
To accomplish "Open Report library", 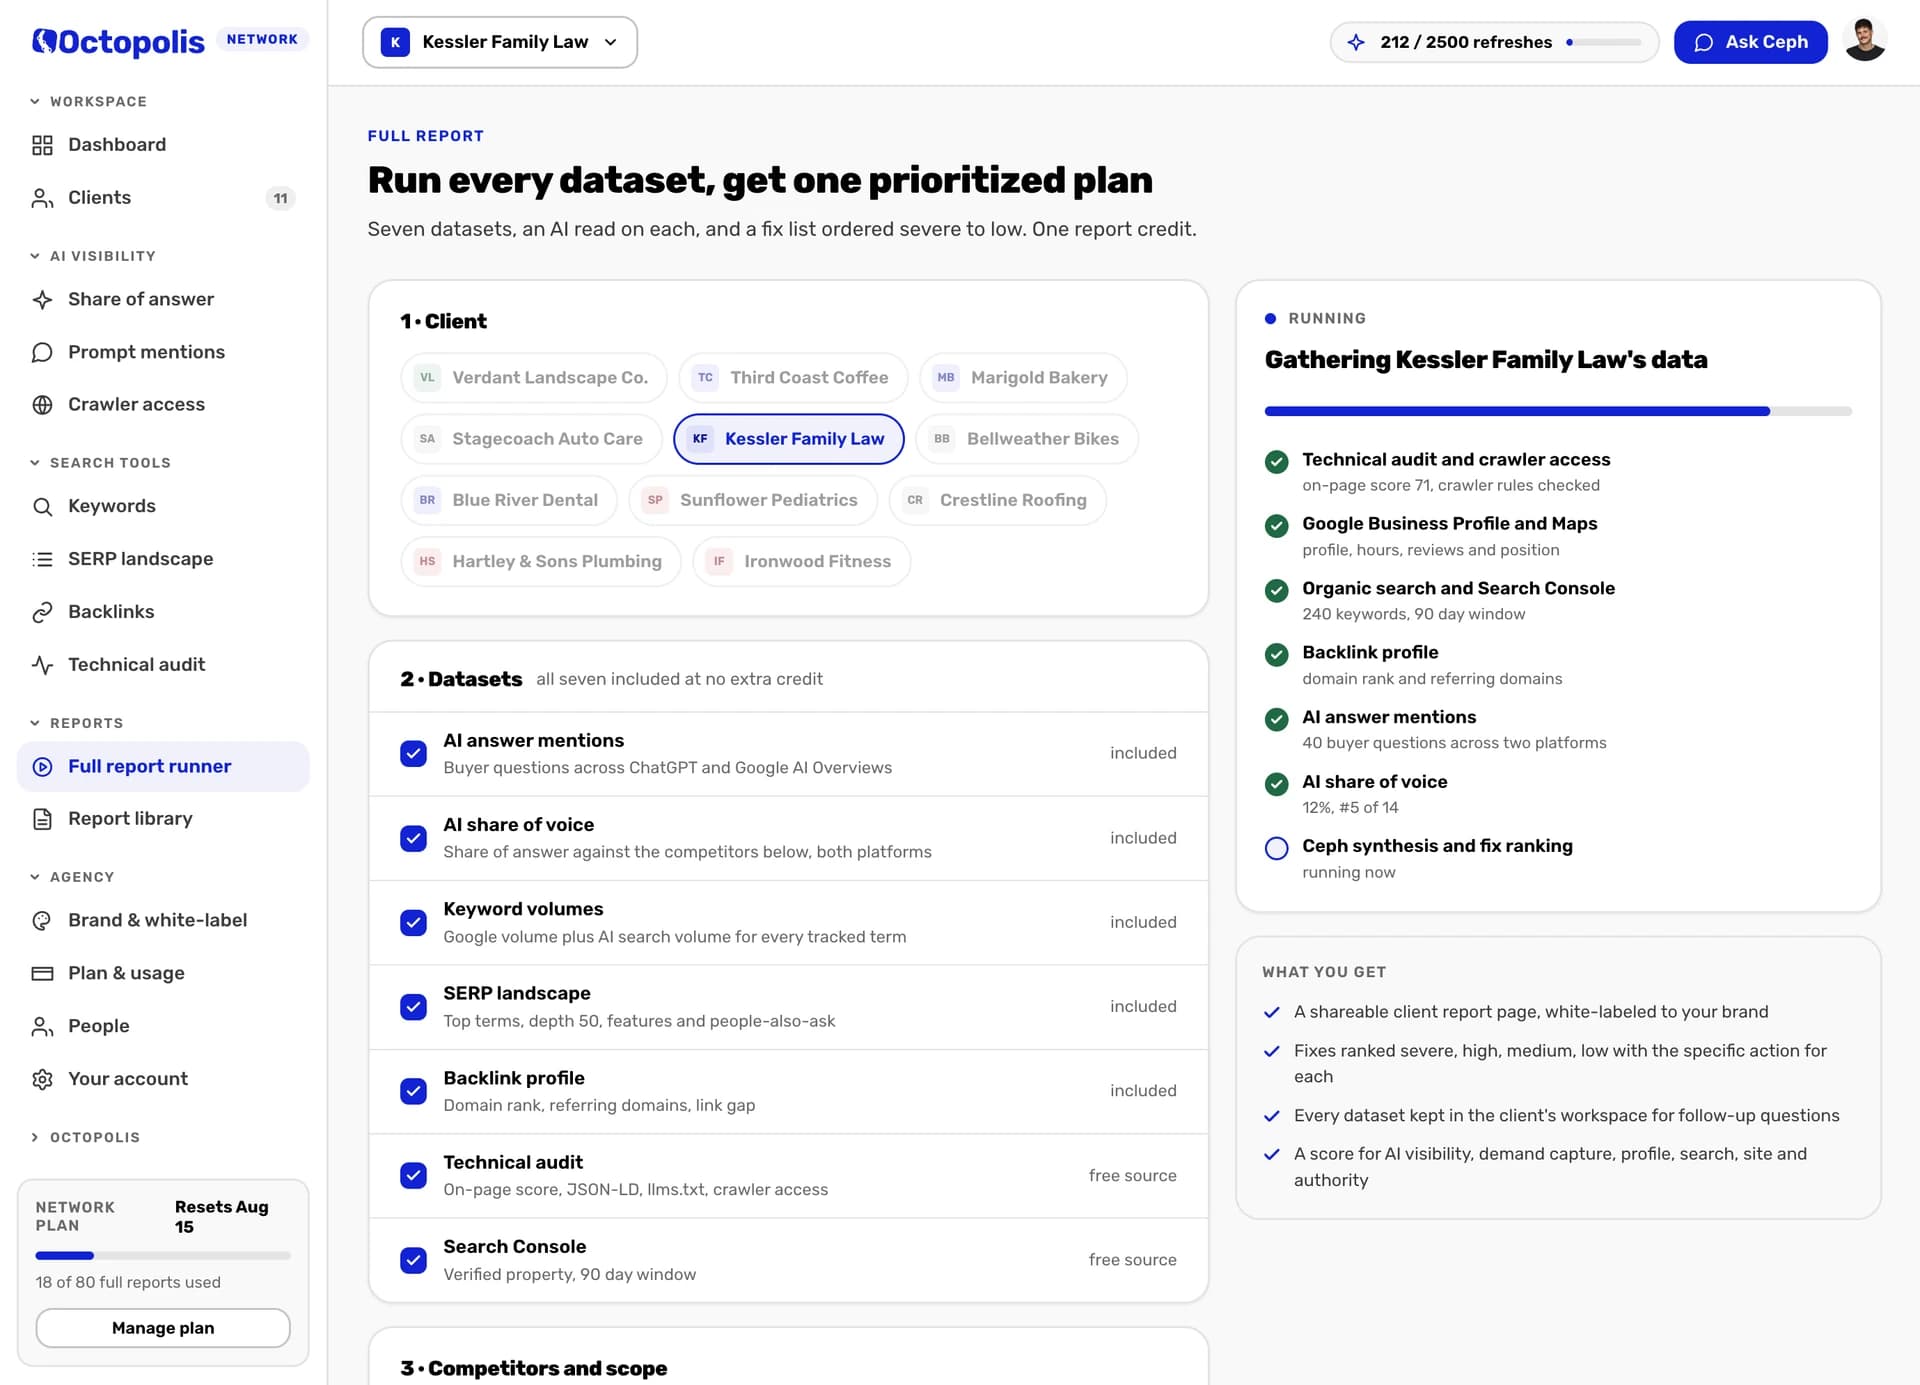I will pyautogui.click(x=163, y=819).
